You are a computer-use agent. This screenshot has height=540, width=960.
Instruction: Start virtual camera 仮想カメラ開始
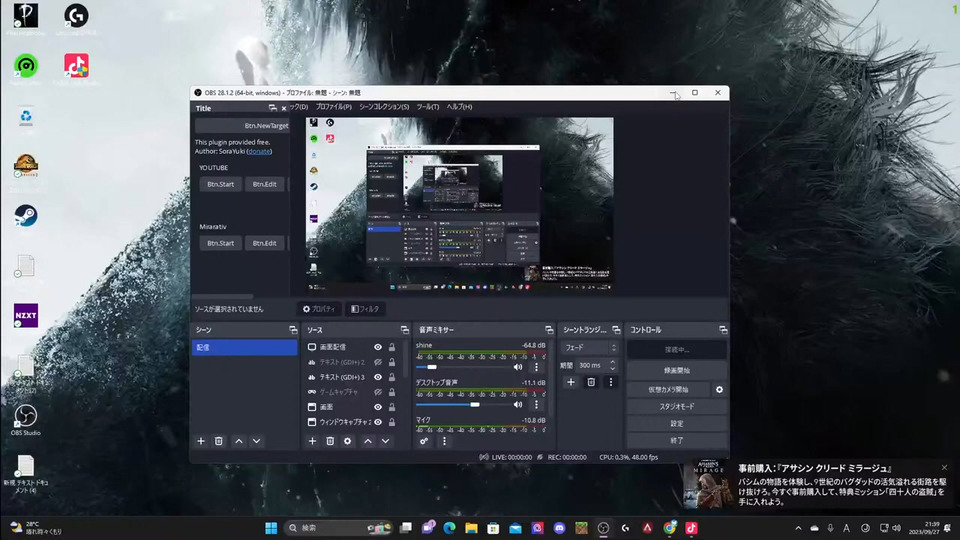[669, 389]
